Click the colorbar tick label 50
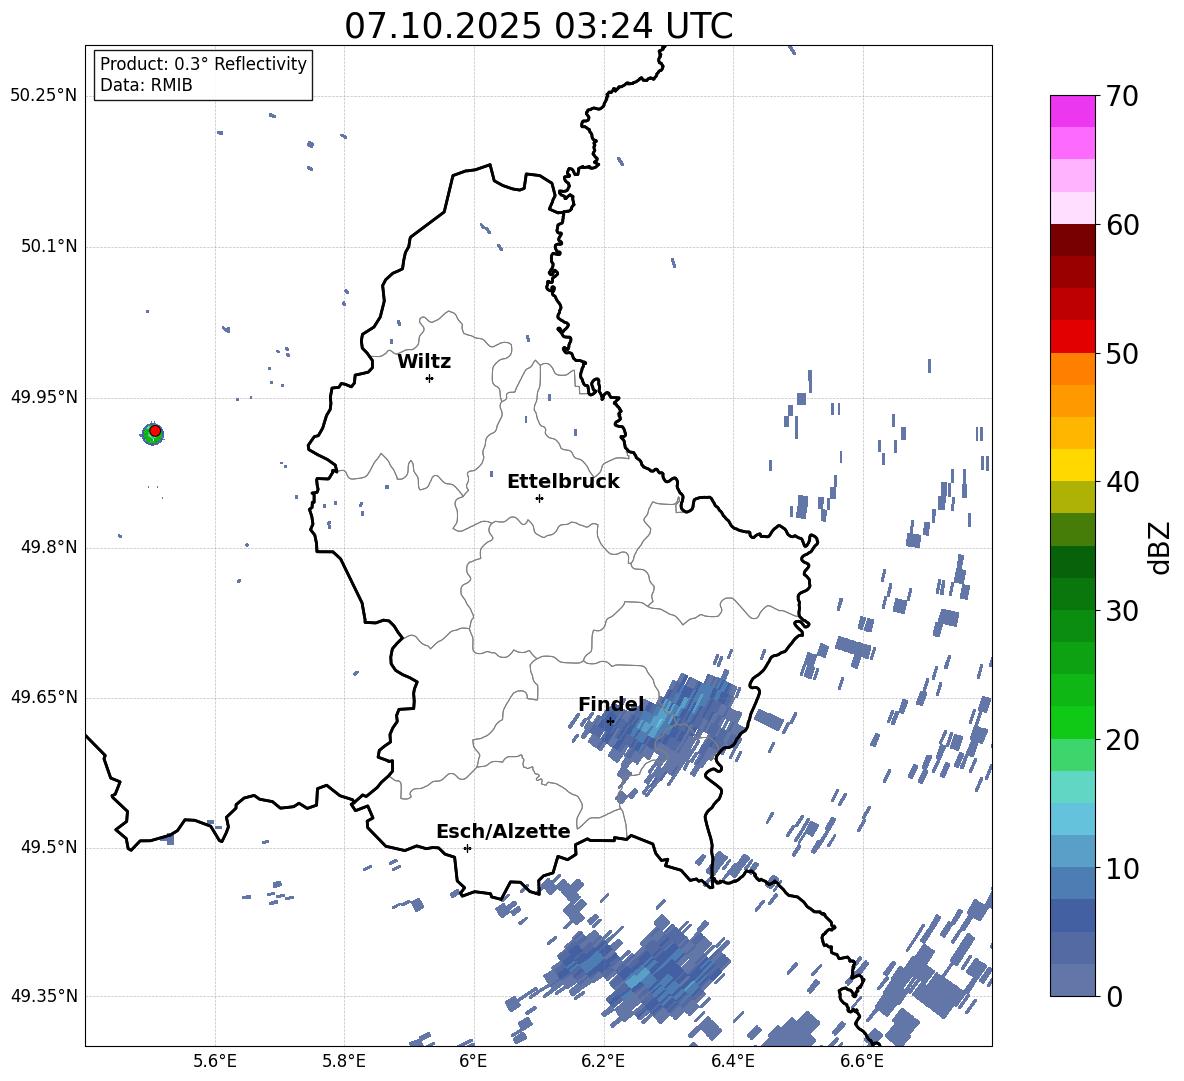Viewport: 1184px width, 1081px height. coord(1122,353)
